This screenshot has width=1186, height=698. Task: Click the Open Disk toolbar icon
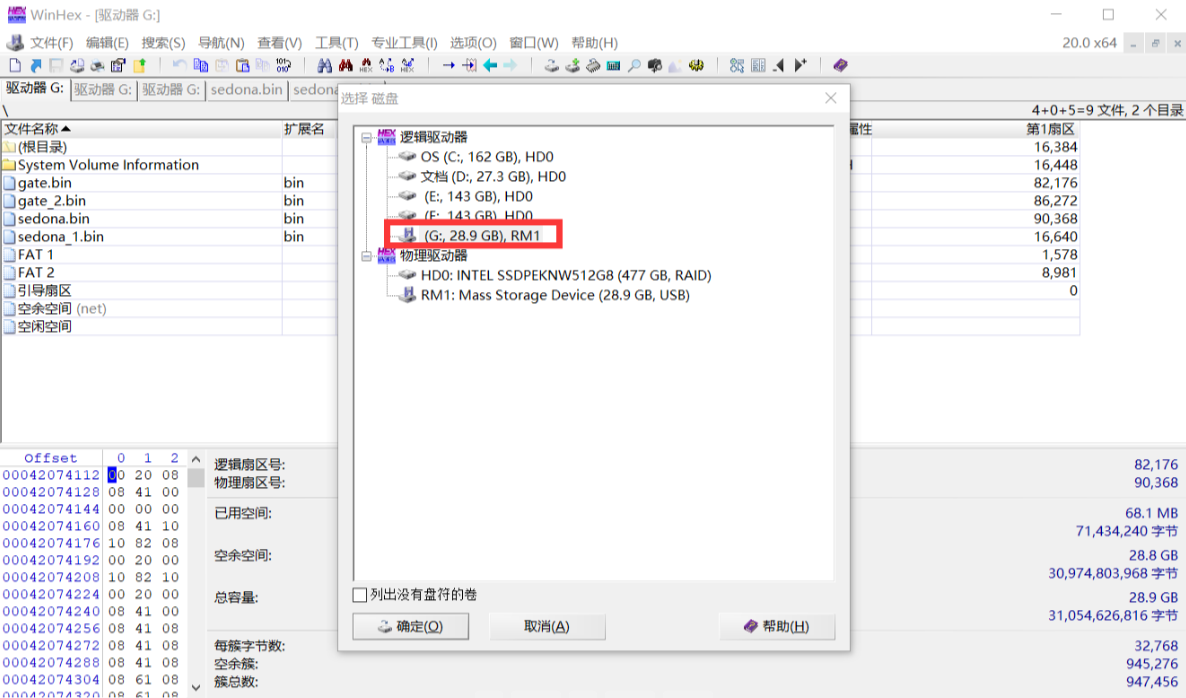click(x=551, y=66)
